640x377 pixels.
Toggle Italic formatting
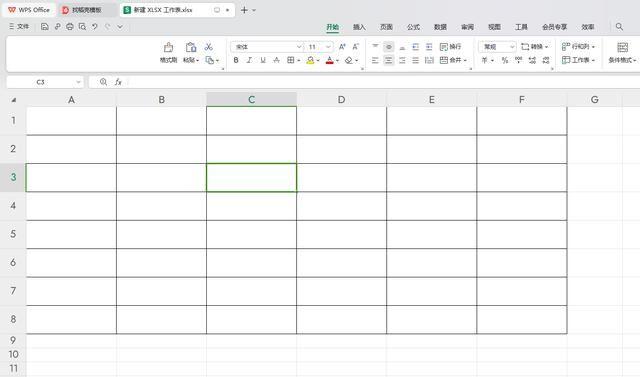tap(249, 60)
